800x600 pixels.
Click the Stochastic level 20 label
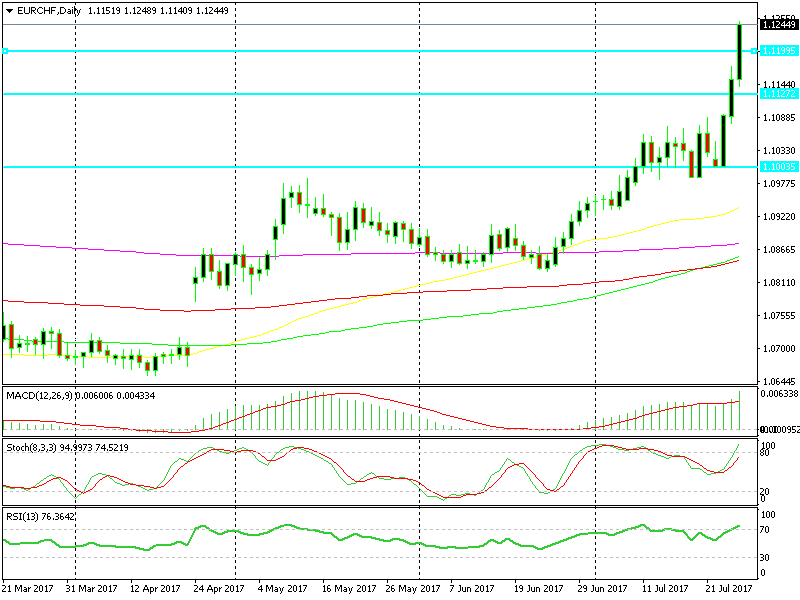(765, 492)
